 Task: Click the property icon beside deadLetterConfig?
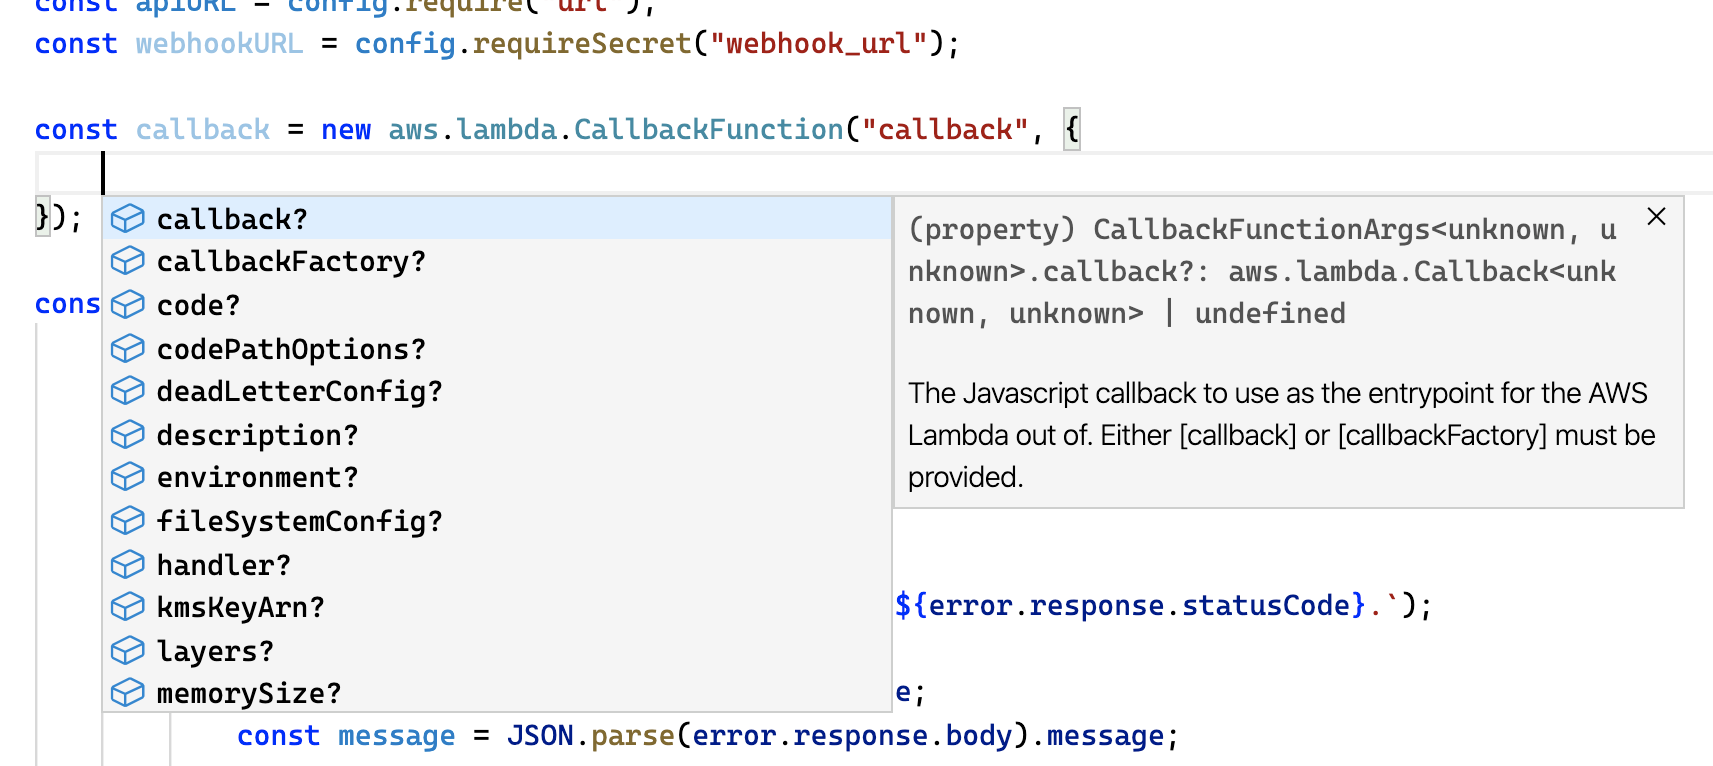coord(128,391)
